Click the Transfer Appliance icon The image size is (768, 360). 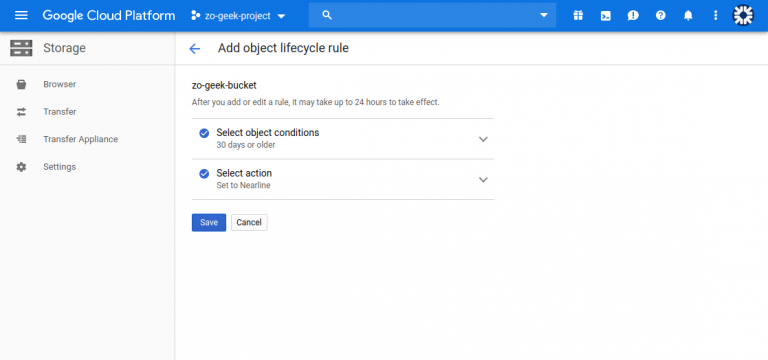tap(21, 140)
